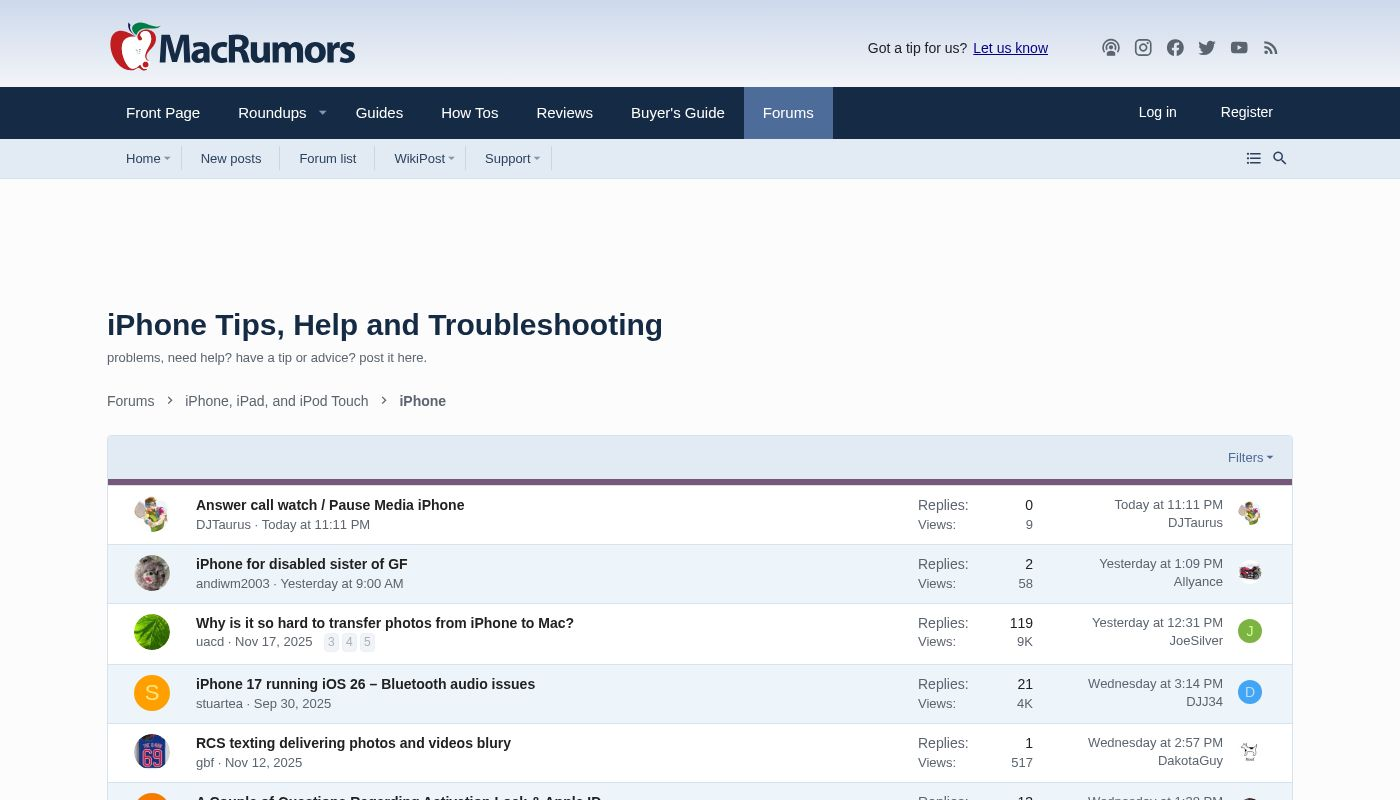Image resolution: width=1400 pixels, height=800 pixels.
Task: Open the Filters dropdown
Action: tap(1250, 458)
